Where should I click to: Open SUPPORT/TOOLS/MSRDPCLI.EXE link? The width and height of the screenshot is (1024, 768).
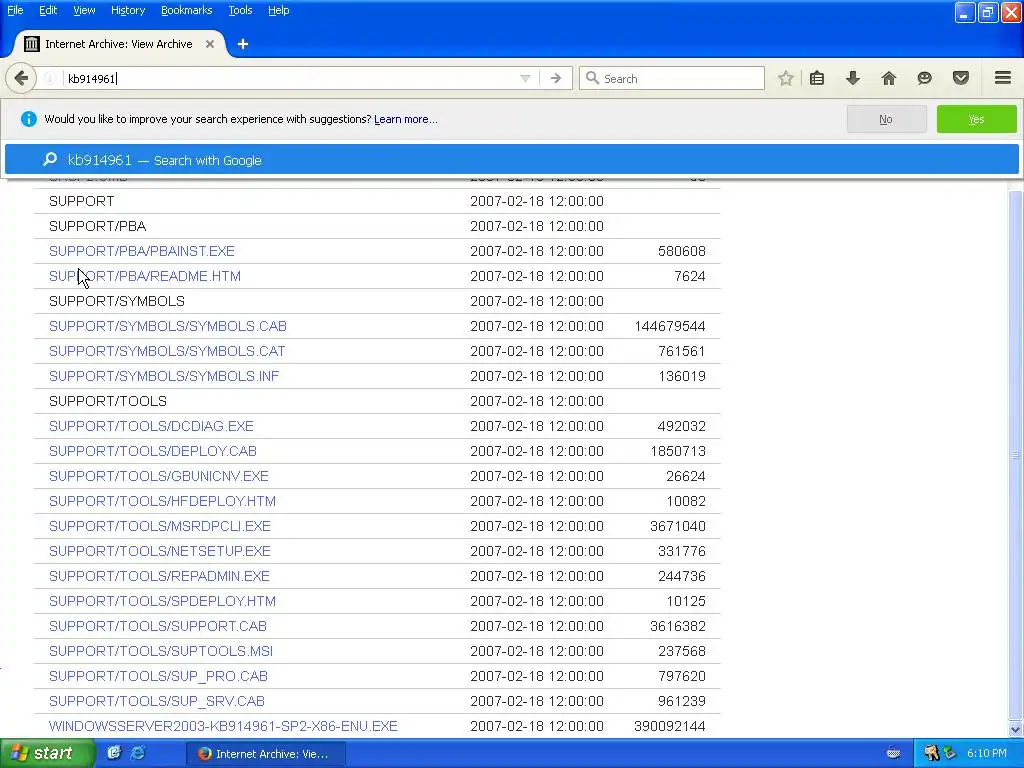click(160, 526)
